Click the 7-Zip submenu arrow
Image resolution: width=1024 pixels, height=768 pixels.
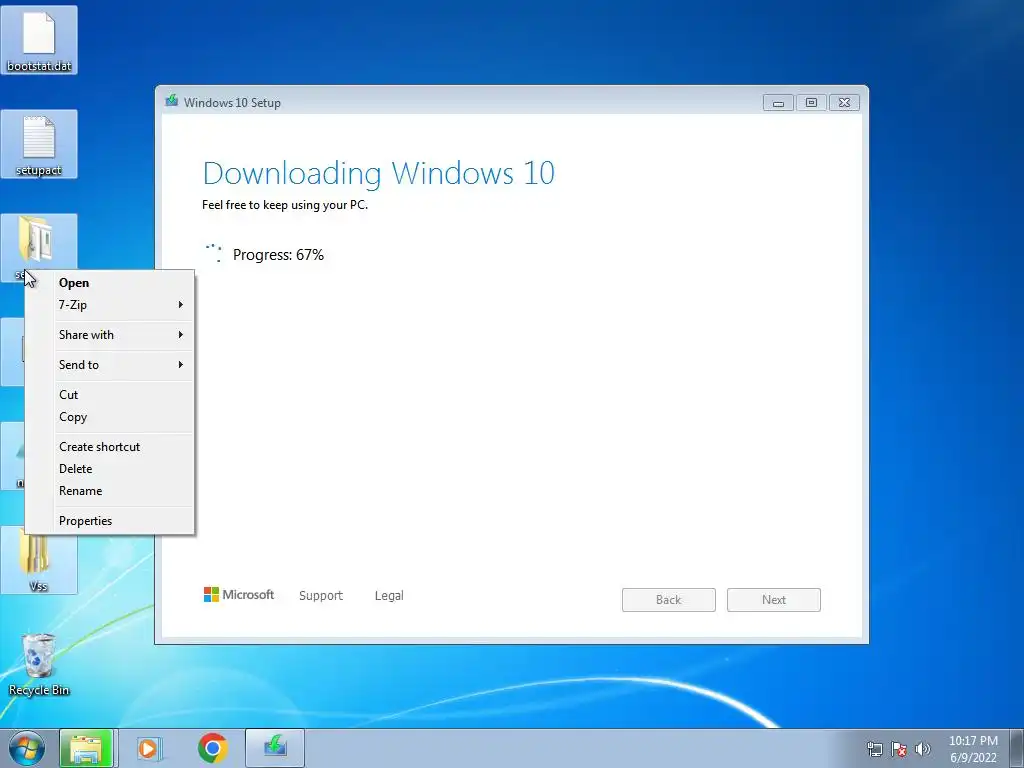pyautogui.click(x=181, y=305)
